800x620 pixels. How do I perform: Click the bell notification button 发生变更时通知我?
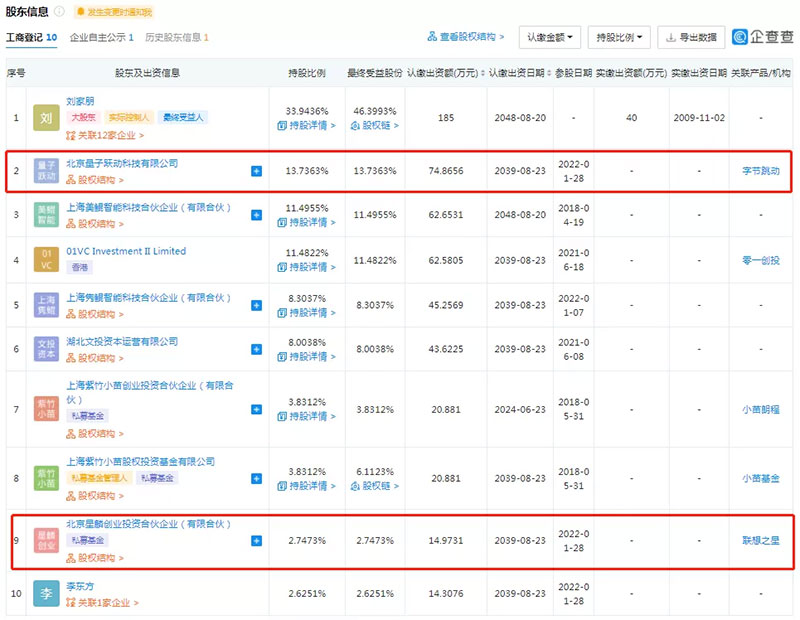point(113,12)
